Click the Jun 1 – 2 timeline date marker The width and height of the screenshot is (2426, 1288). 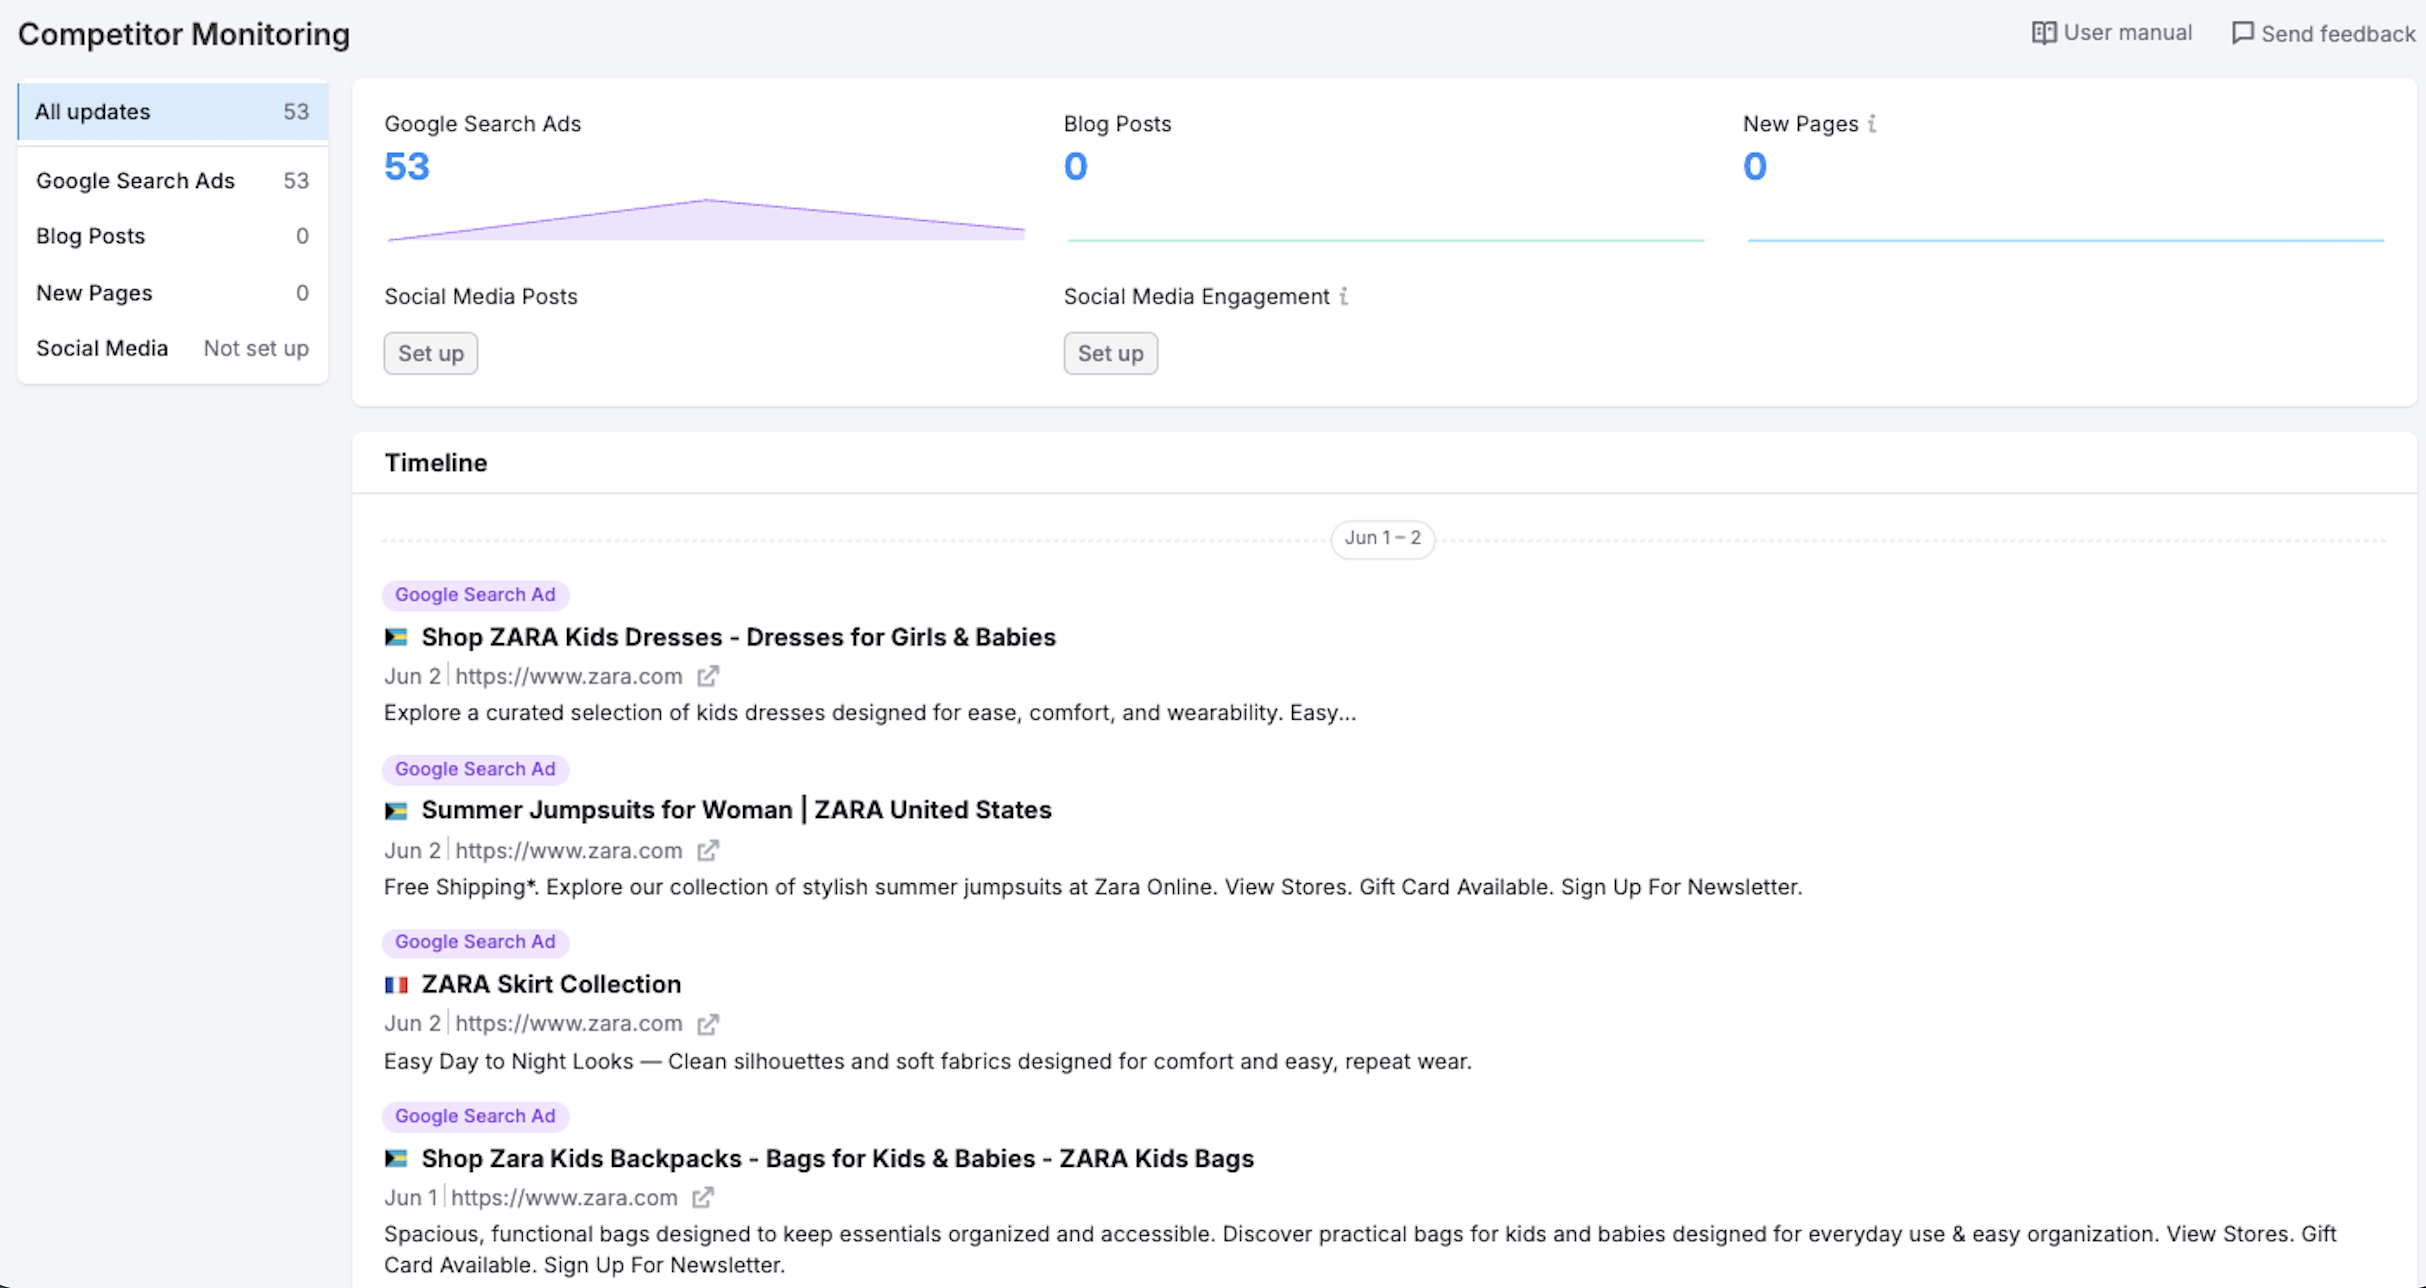point(1383,538)
